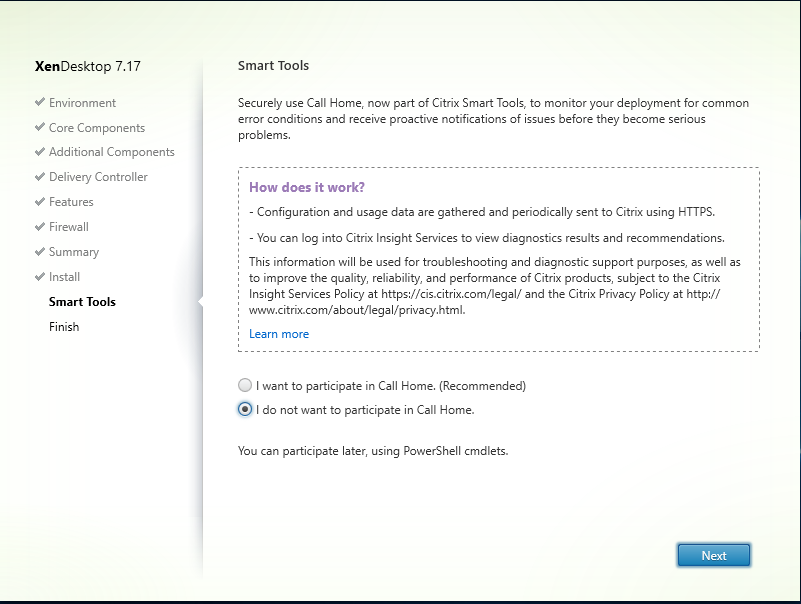Click the checkmark icon beside Firewall
Viewport: 801px width, 604px height.
[x=40, y=226]
